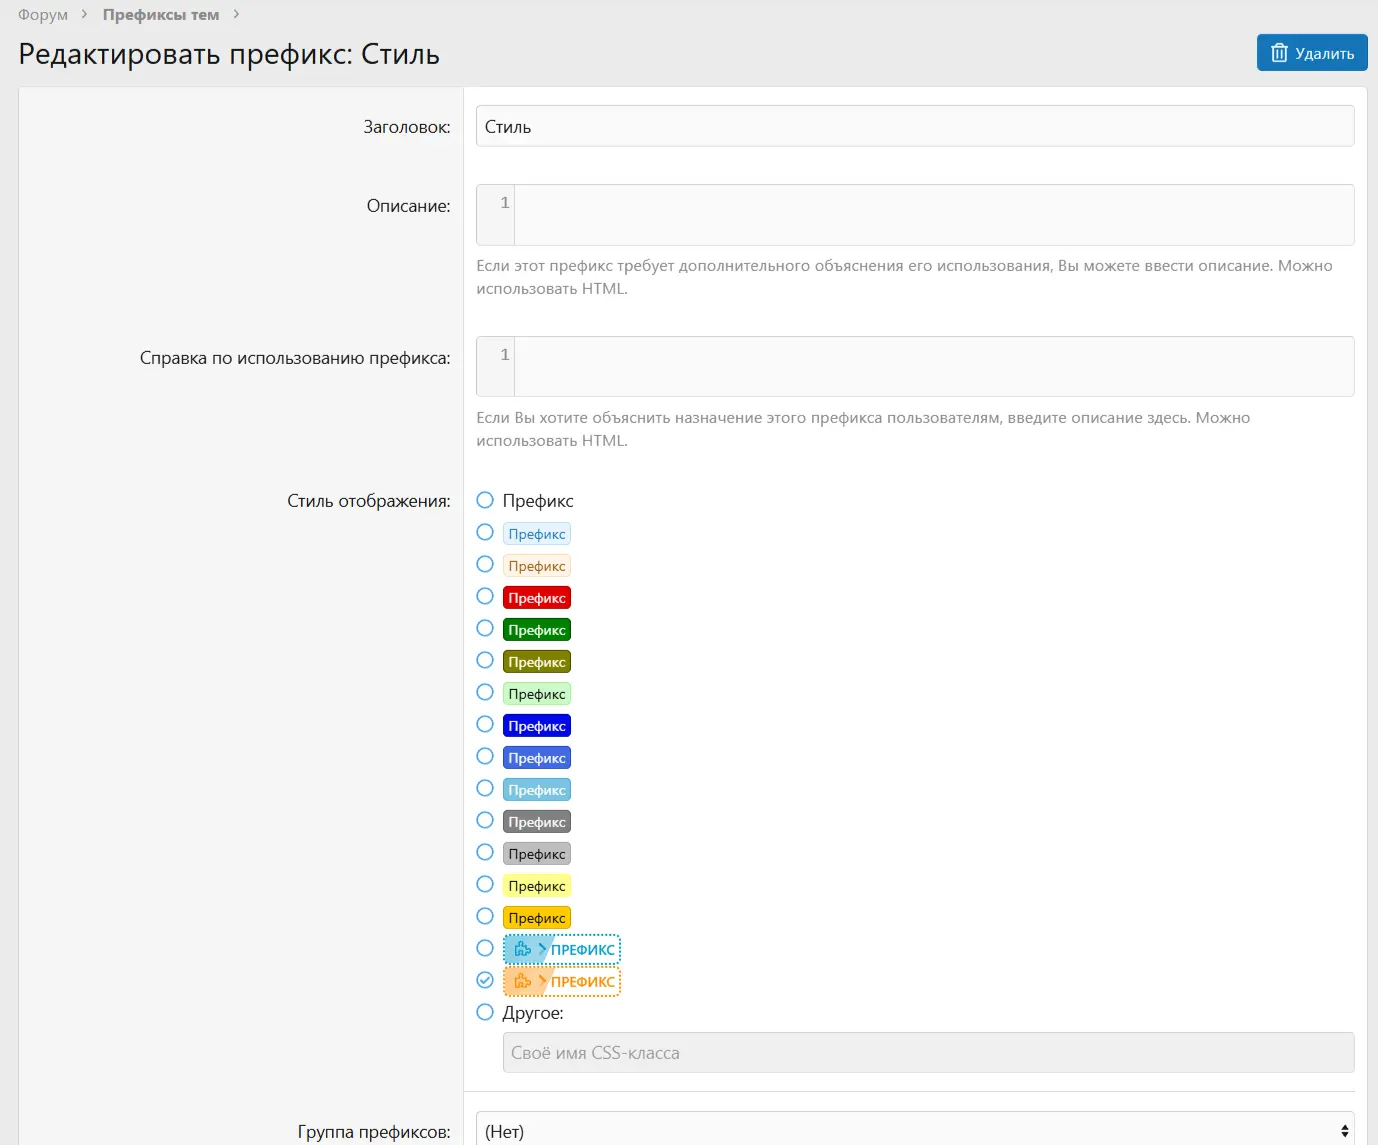This screenshot has width=1378, height=1145.
Task: Pick the dark gray prefix badge
Action: pyautogui.click(x=536, y=822)
